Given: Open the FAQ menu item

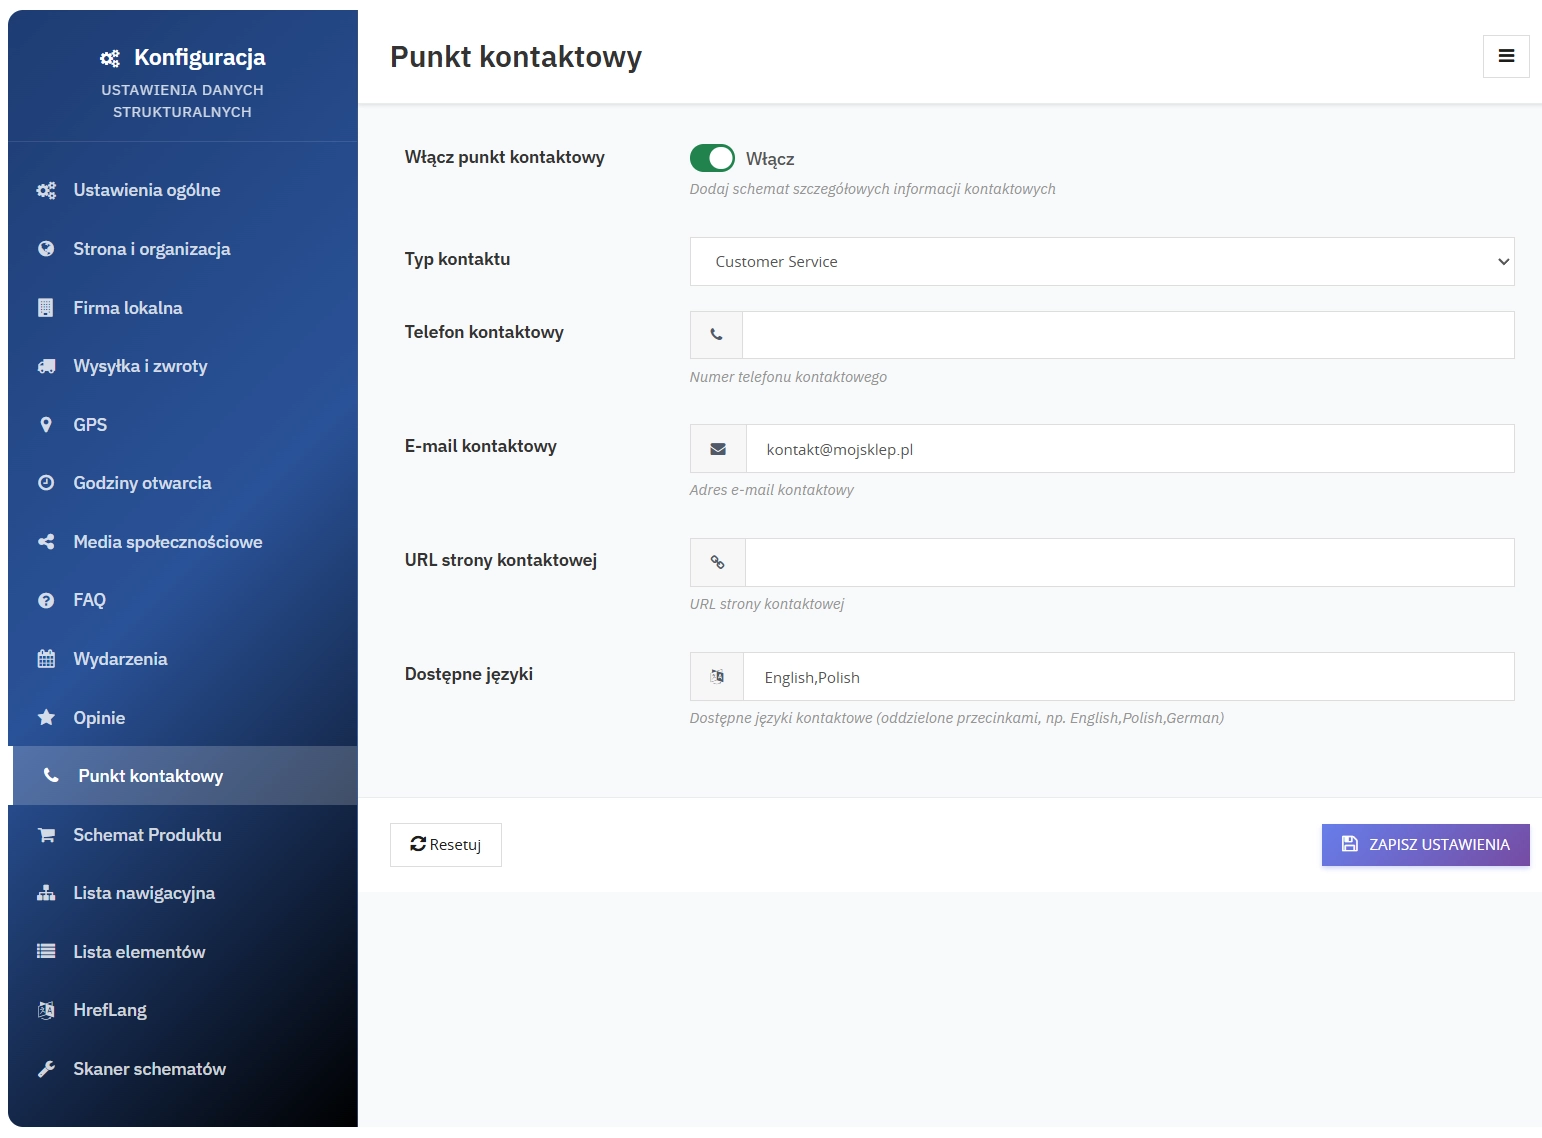Looking at the screenshot, I should pos(89,600).
